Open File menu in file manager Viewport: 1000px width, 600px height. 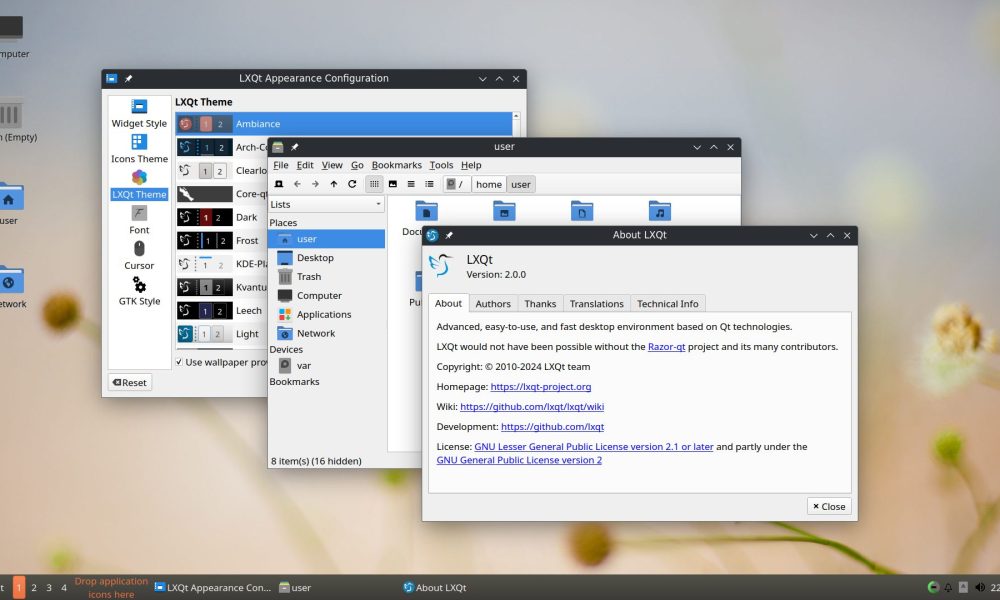point(281,165)
